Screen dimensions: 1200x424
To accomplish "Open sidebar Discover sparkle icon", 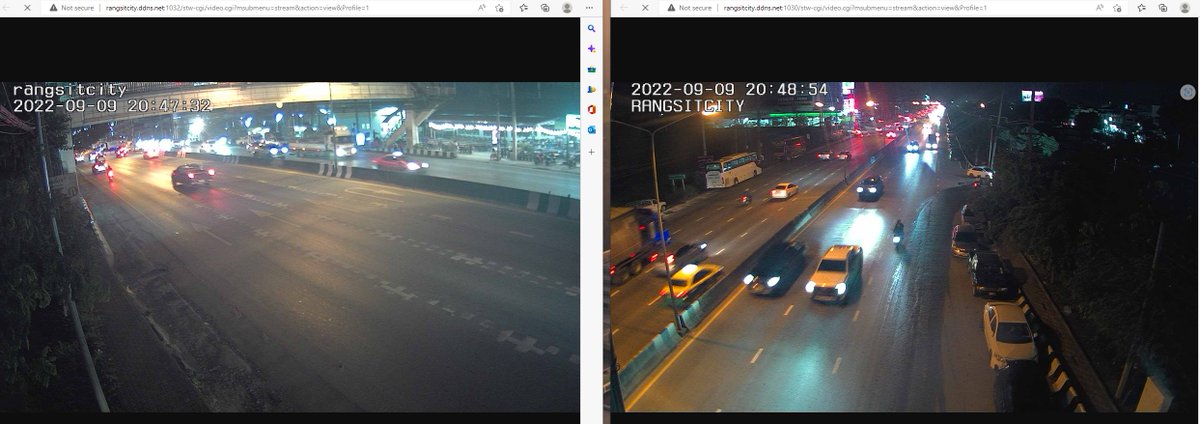I will pos(592,49).
